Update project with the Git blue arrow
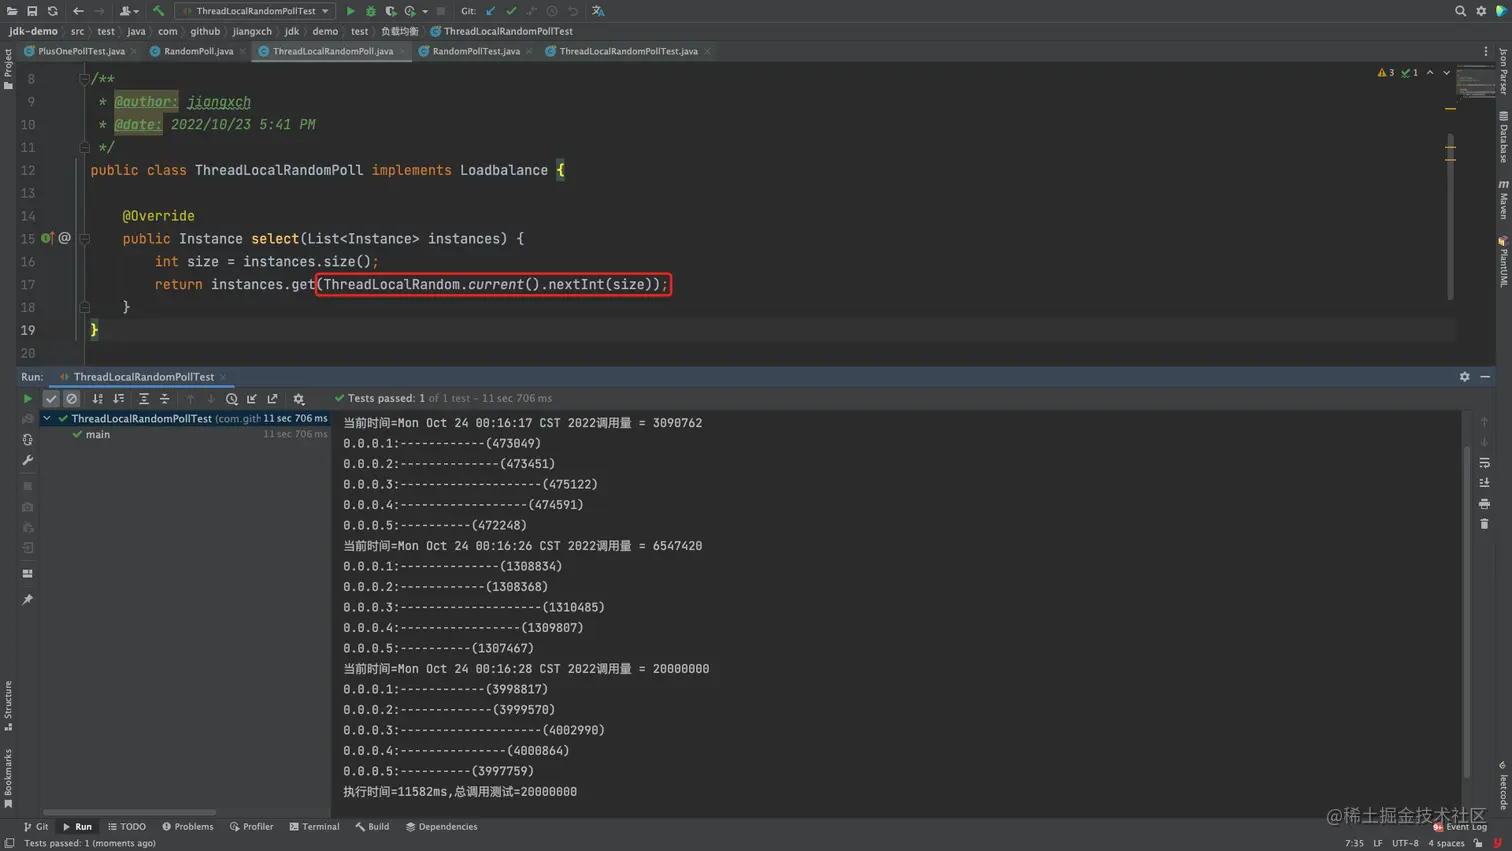Image resolution: width=1512 pixels, height=851 pixels. coord(490,11)
